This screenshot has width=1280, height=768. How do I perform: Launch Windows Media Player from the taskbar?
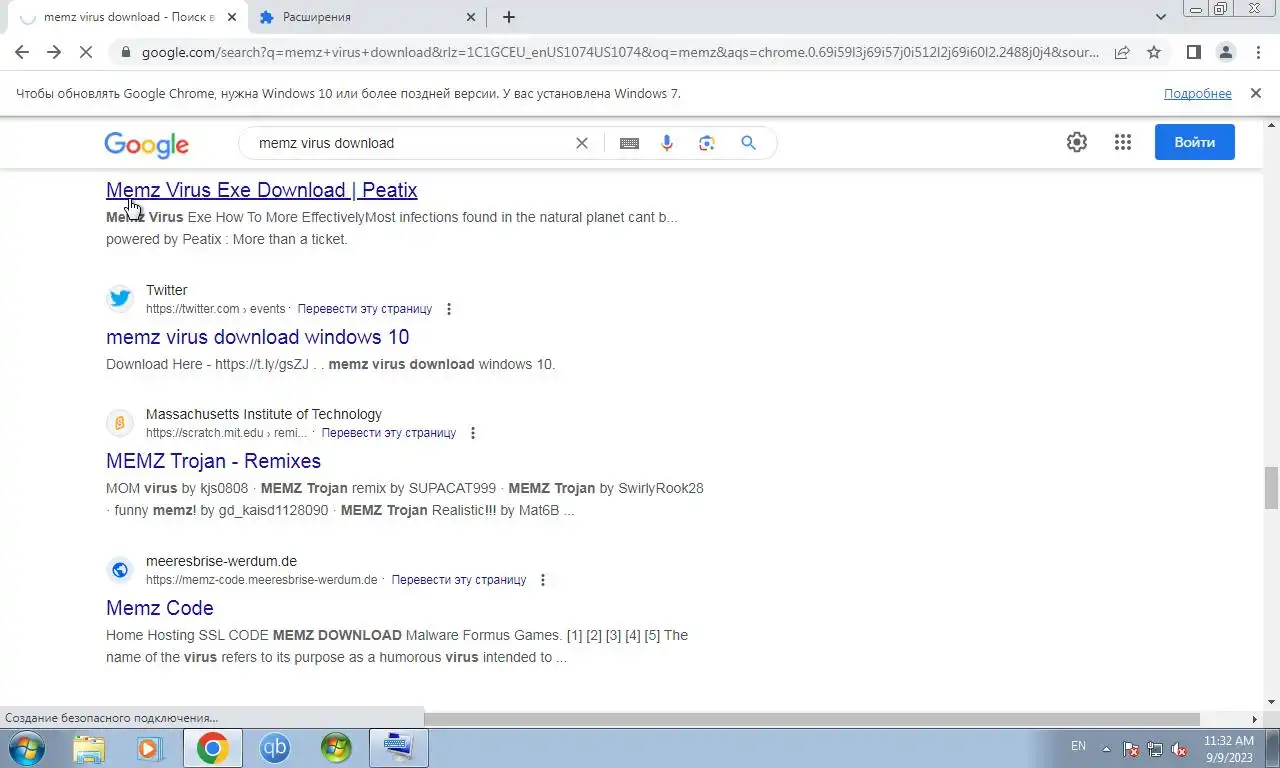pos(150,748)
